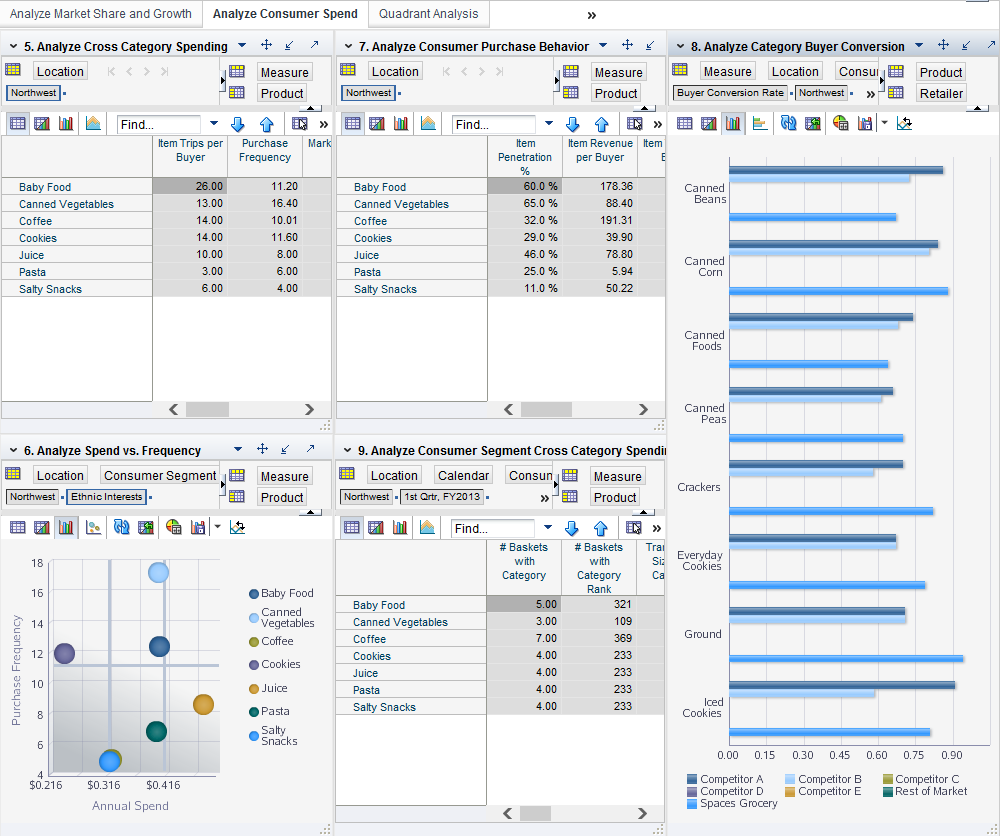Click Find Next down arrow in panel 7

572,124
